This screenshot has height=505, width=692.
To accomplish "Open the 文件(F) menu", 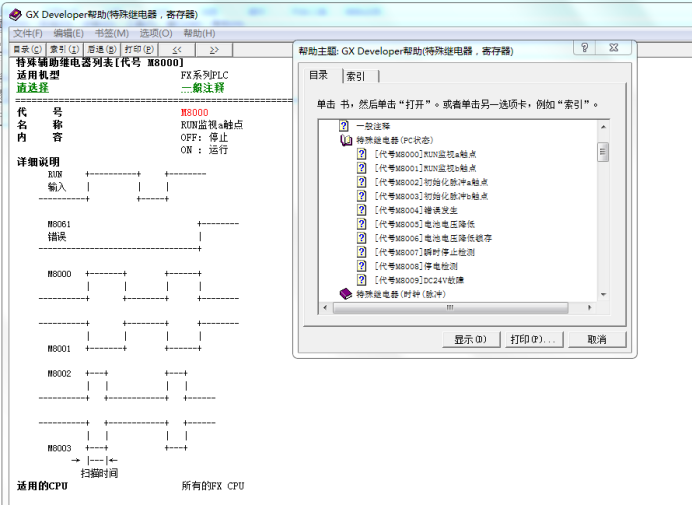I will click(x=27, y=33).
